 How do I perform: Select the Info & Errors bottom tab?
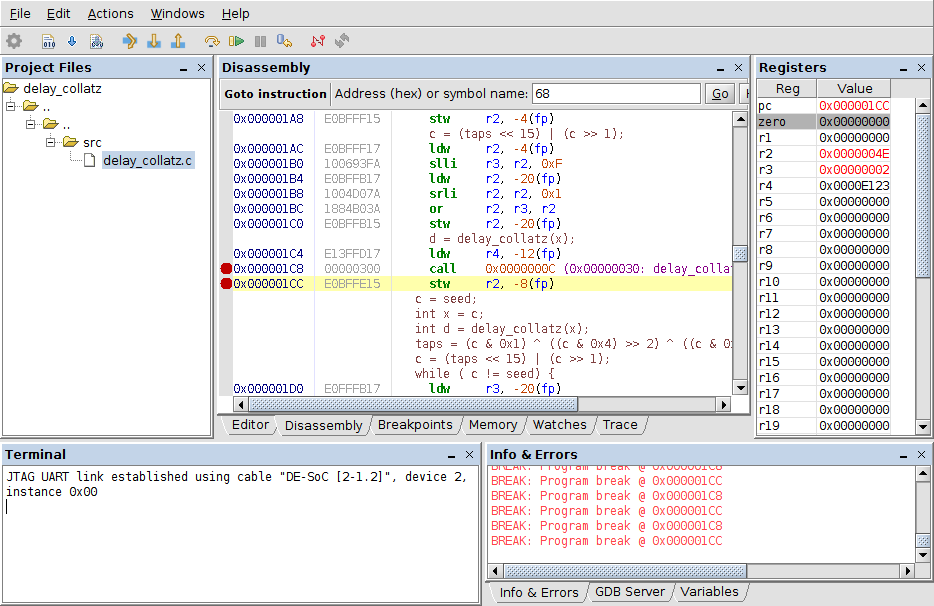(x=538, y=592)
